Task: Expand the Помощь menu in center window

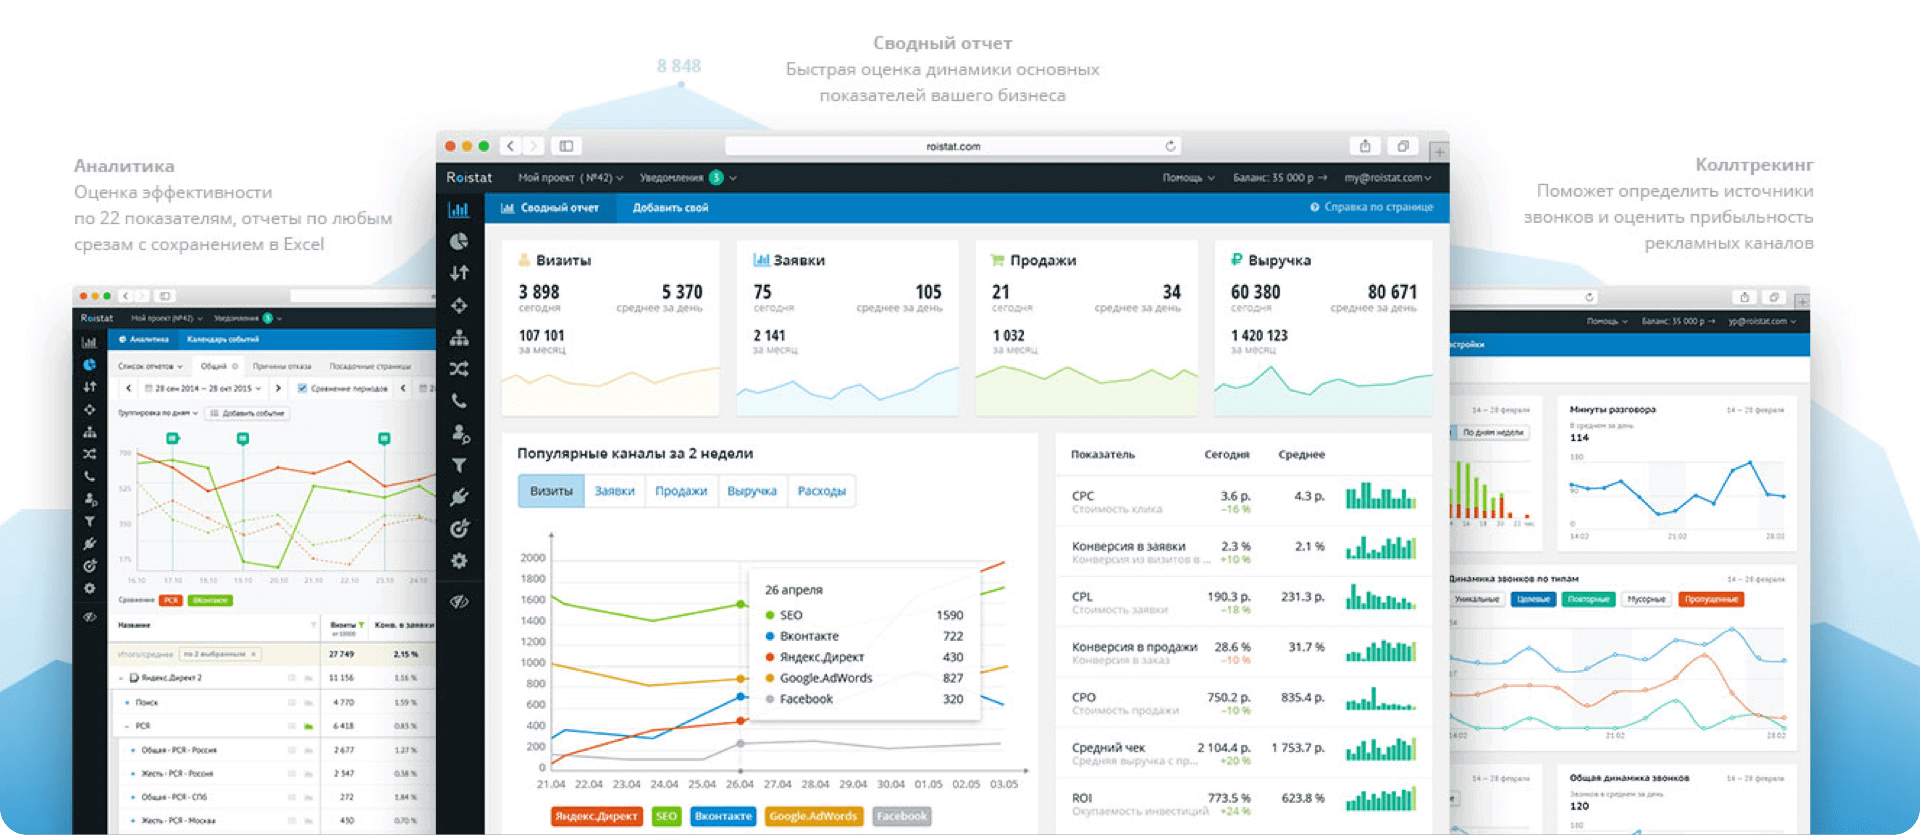Action: point(1188,178)
